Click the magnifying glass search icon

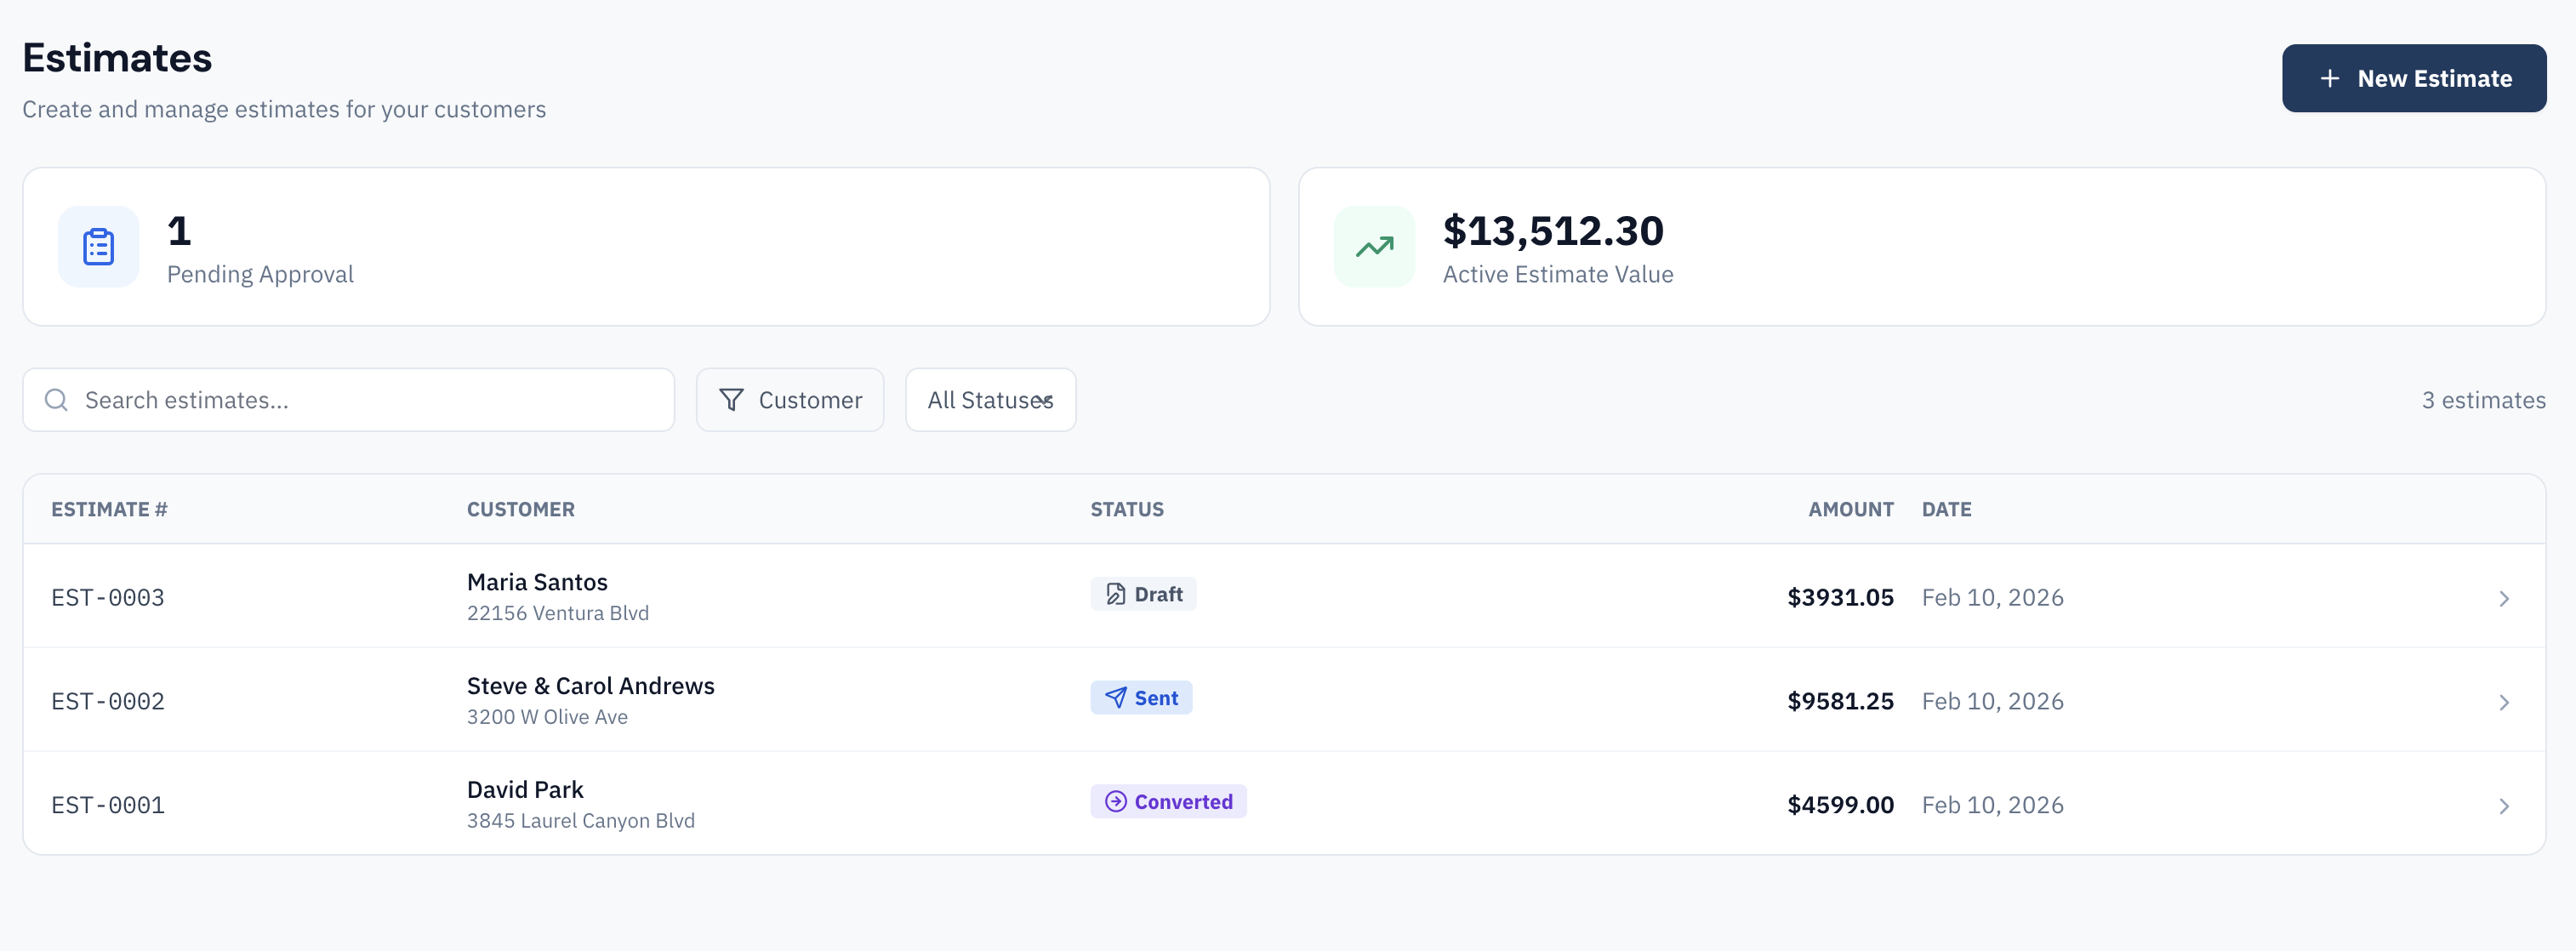point(56,399)
